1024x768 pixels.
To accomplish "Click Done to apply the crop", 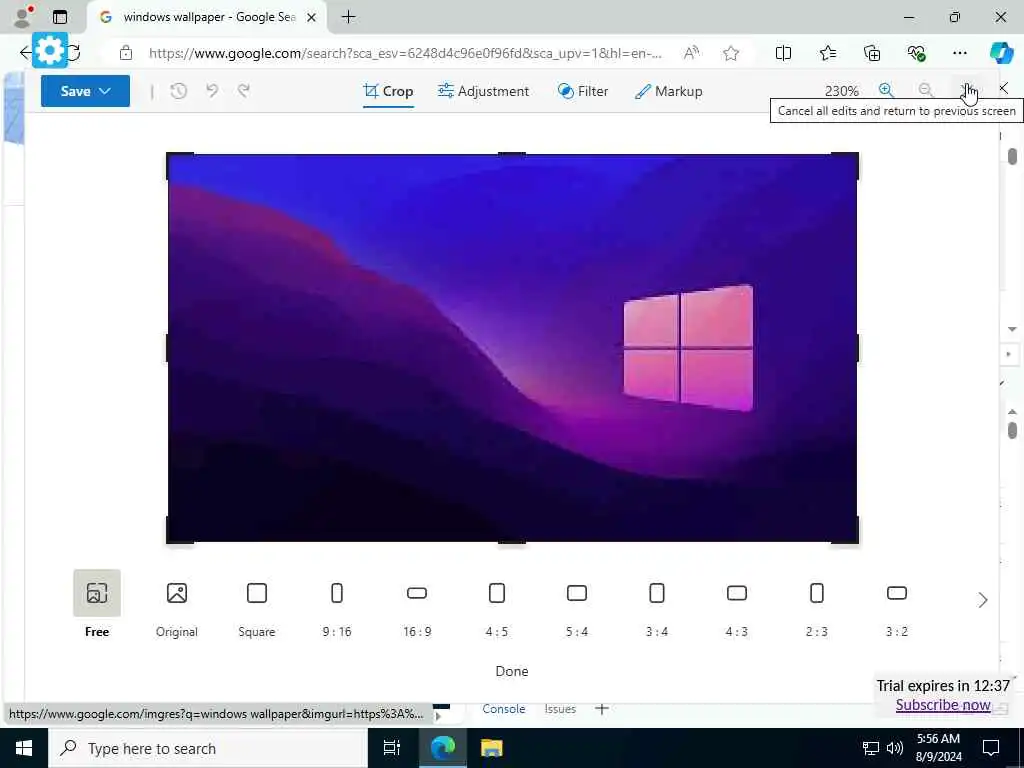I will [512, 671].
